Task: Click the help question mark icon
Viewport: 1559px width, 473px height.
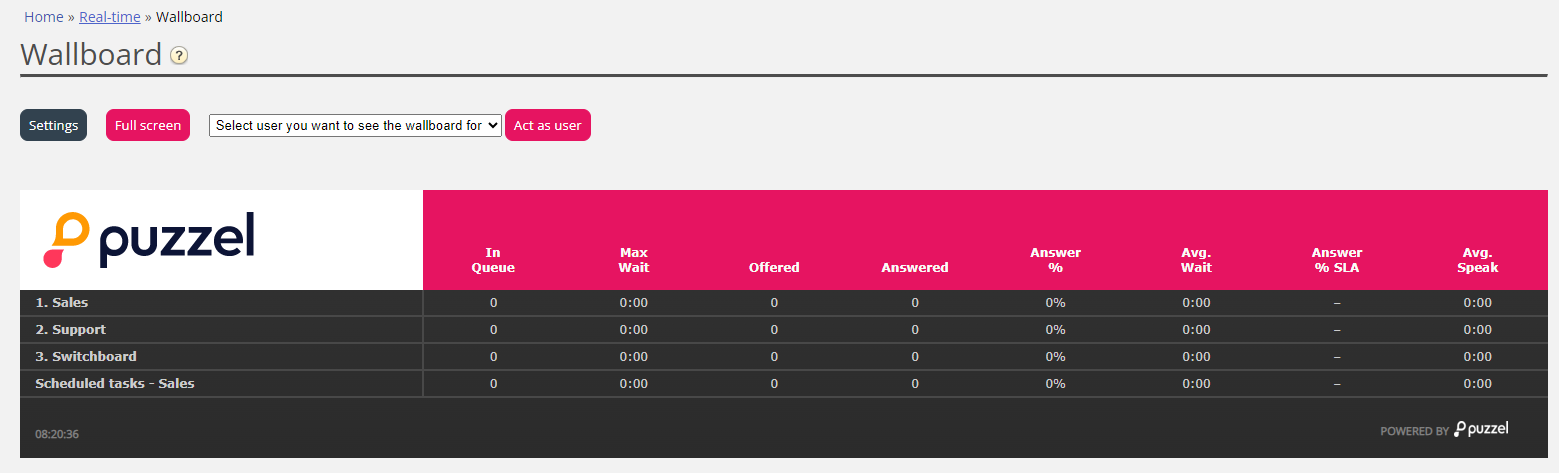Action: 179,56
